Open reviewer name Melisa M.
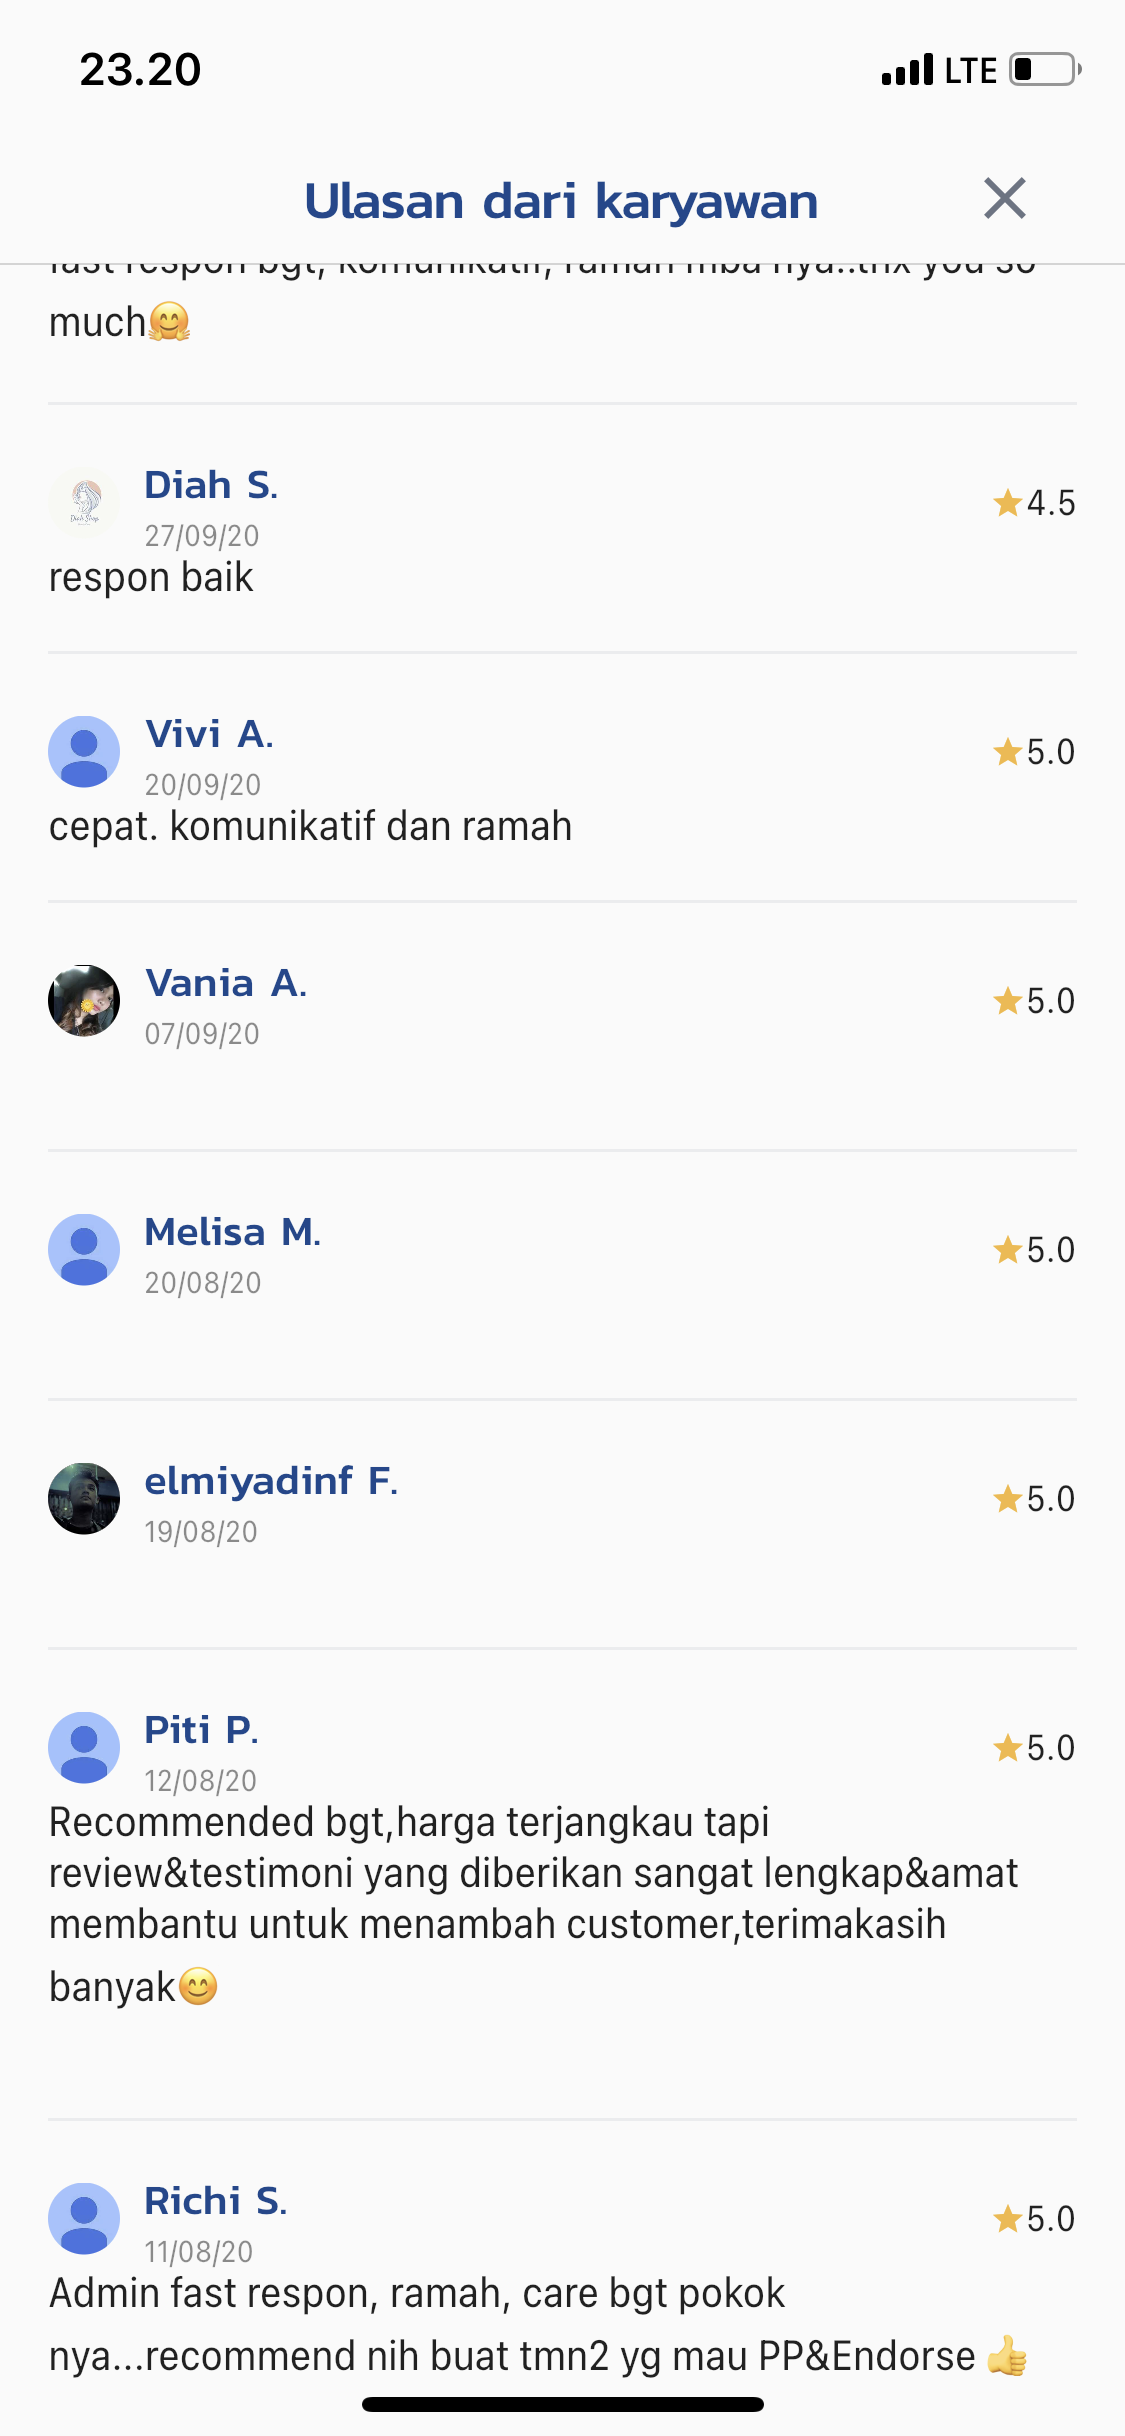The height and width of the screenshot is (2436, 1125). [x=233, y=1232]
